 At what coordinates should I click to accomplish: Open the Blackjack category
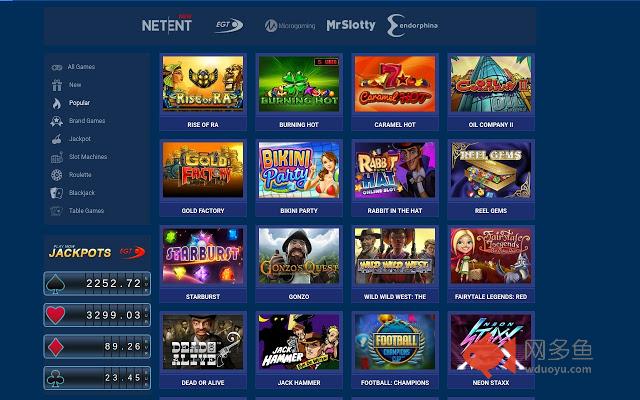click(82, 192)
